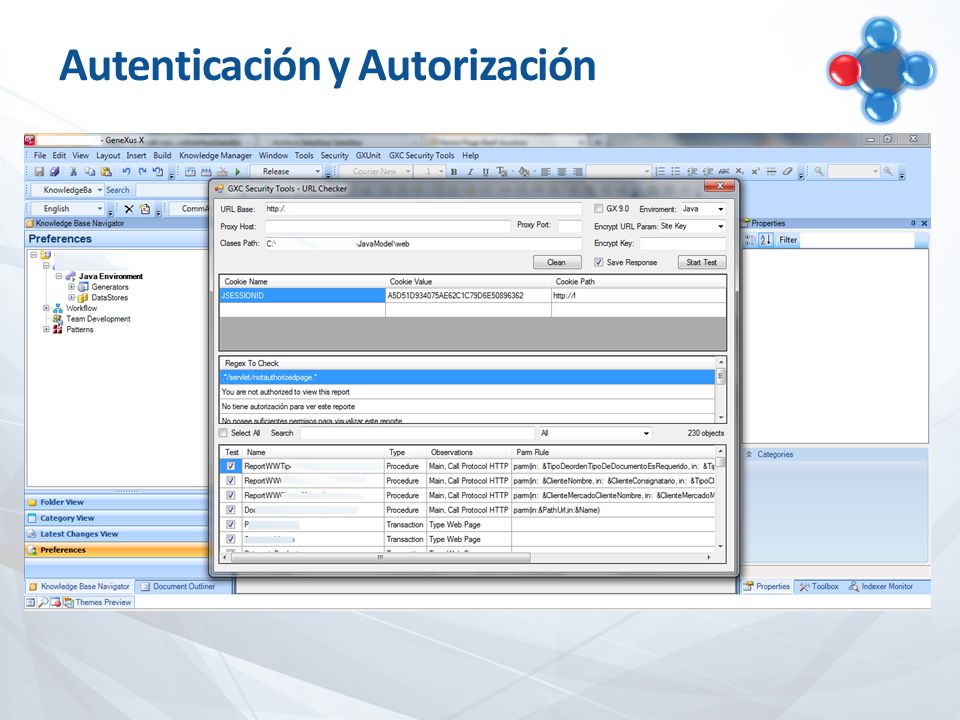Click the Paste clipboard icon
Screen dimensions: 960x720
(x=107, y=172)
